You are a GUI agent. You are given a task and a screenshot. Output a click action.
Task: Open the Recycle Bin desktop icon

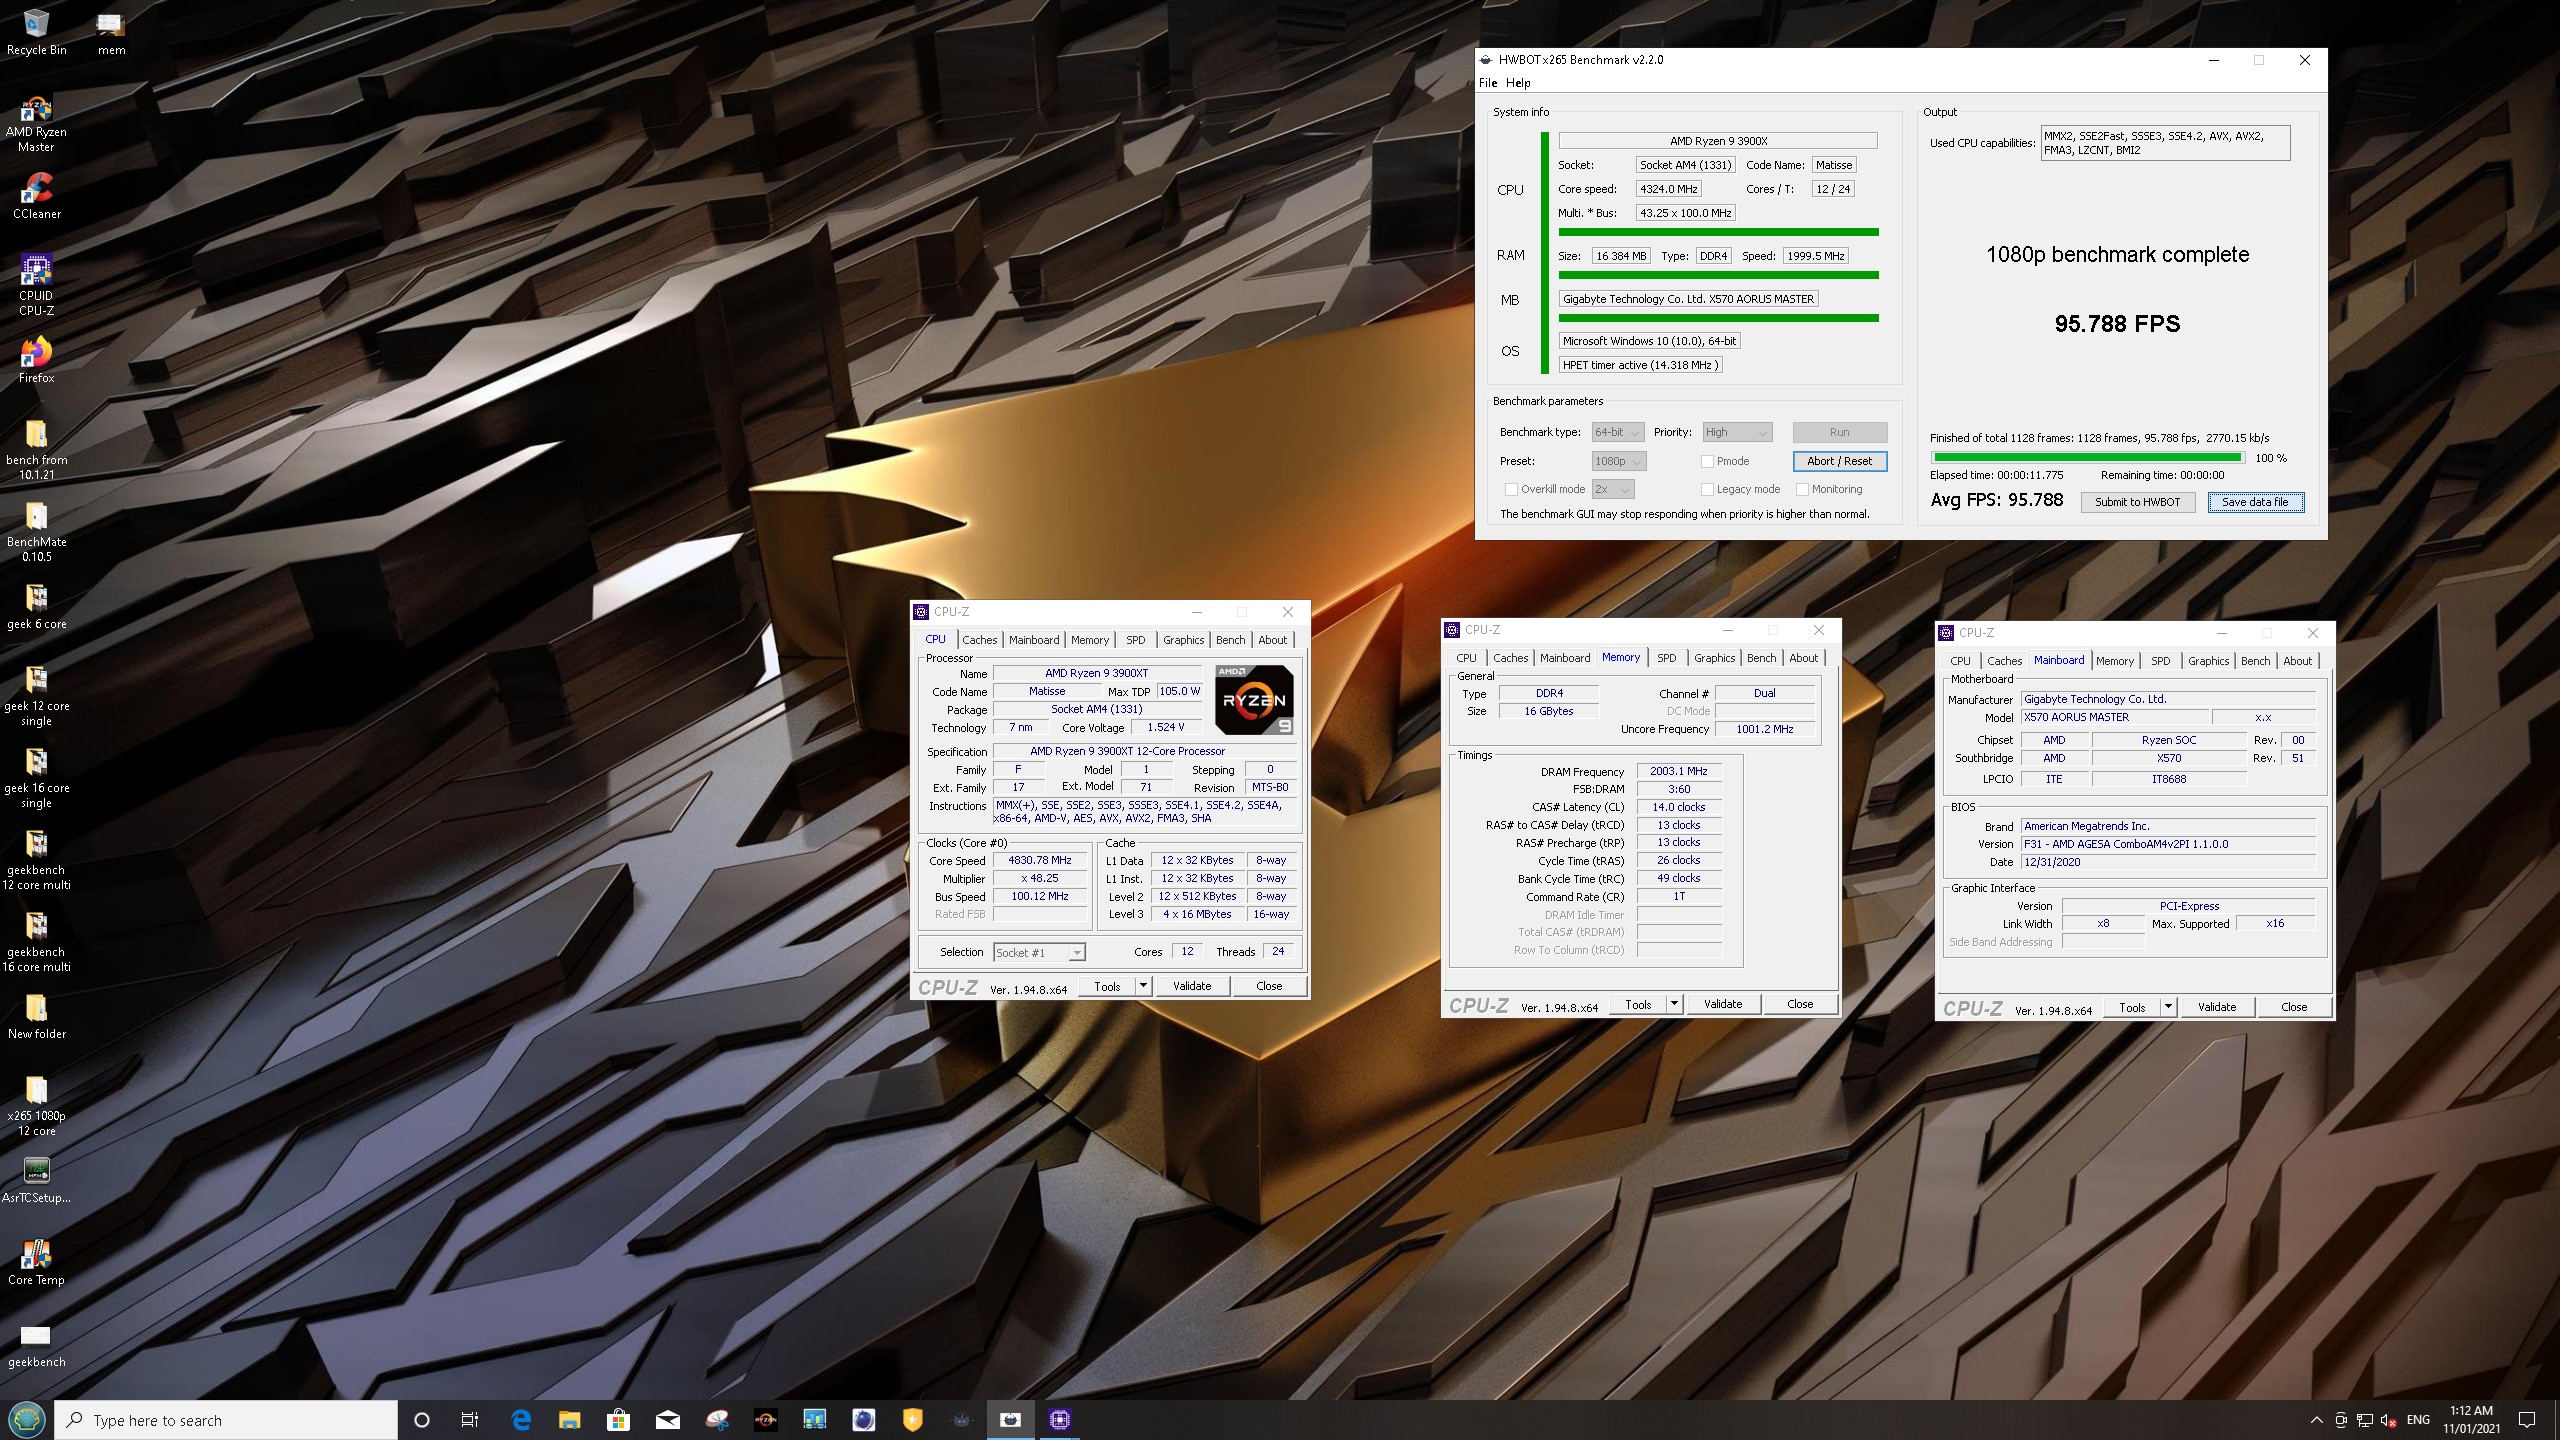(36, 33)
